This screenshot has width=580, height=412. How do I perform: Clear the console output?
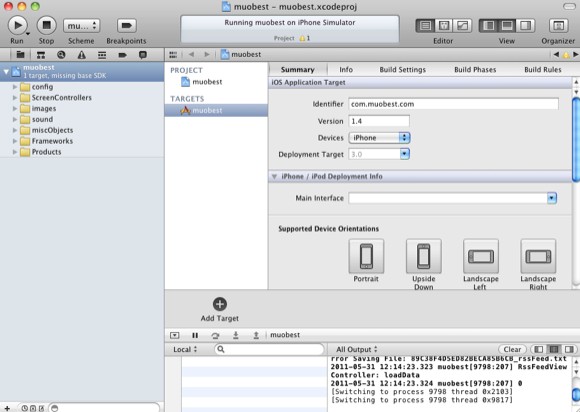pyautogui.click(x=512, y=349)
